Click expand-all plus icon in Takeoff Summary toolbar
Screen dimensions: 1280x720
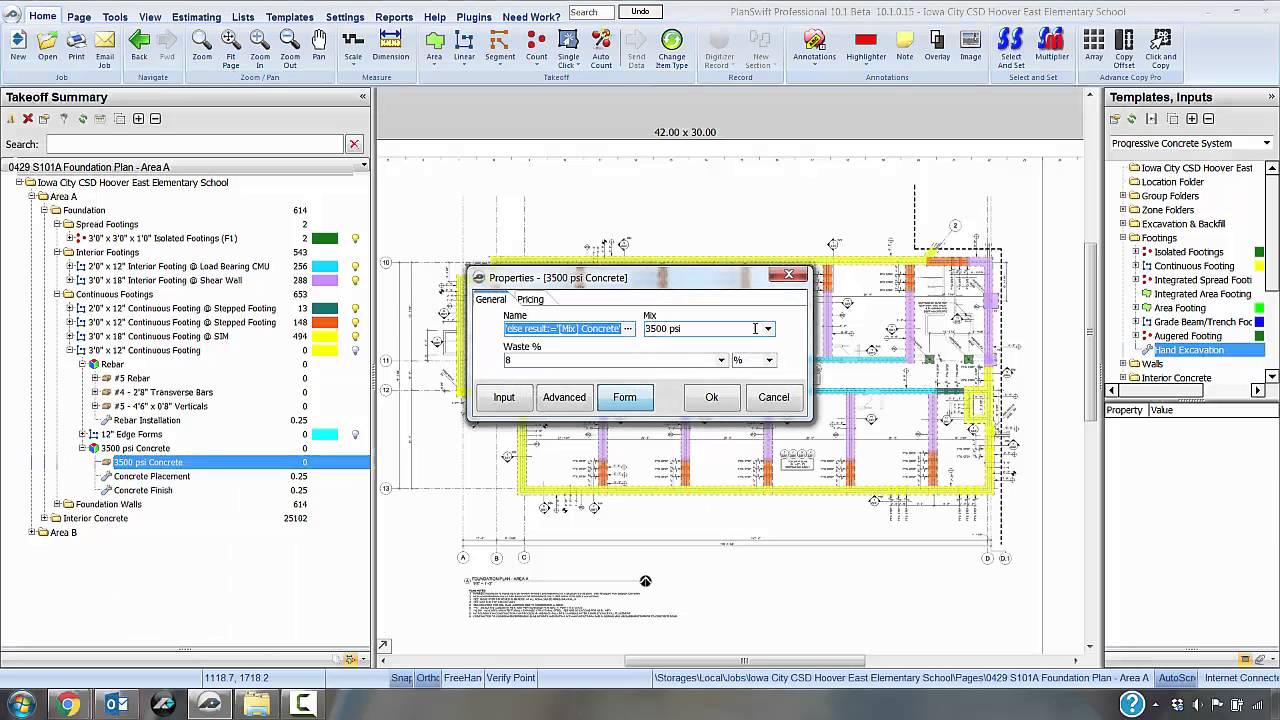pos(138,119)
